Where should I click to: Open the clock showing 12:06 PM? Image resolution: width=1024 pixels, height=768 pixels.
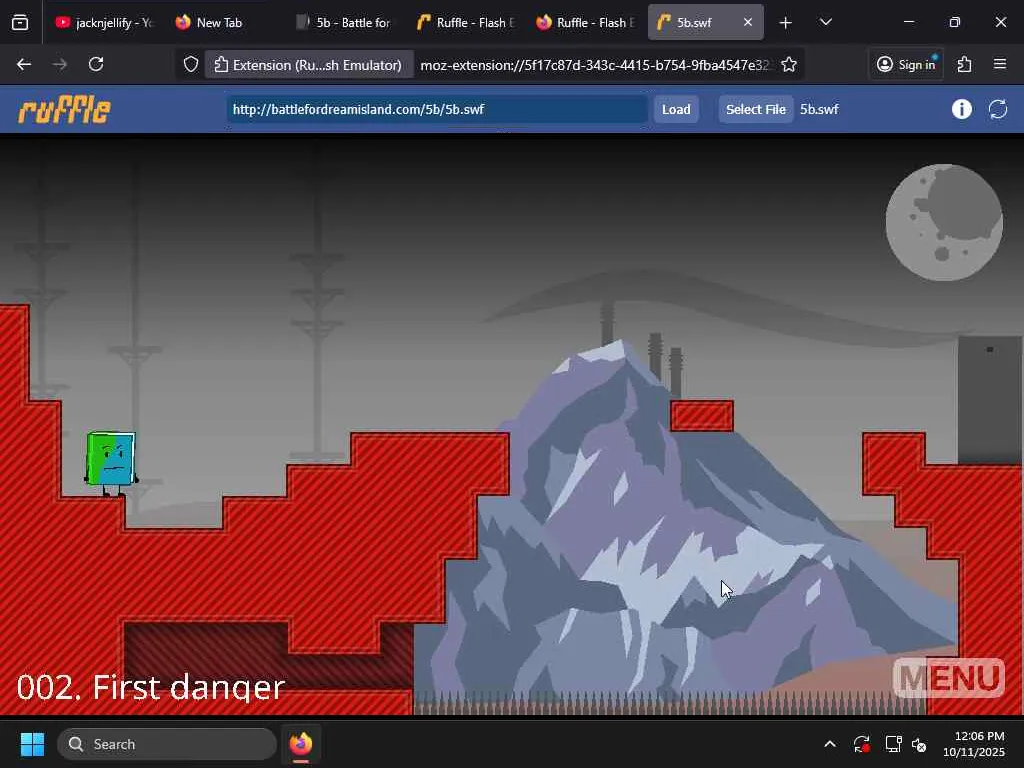(974, 744)
